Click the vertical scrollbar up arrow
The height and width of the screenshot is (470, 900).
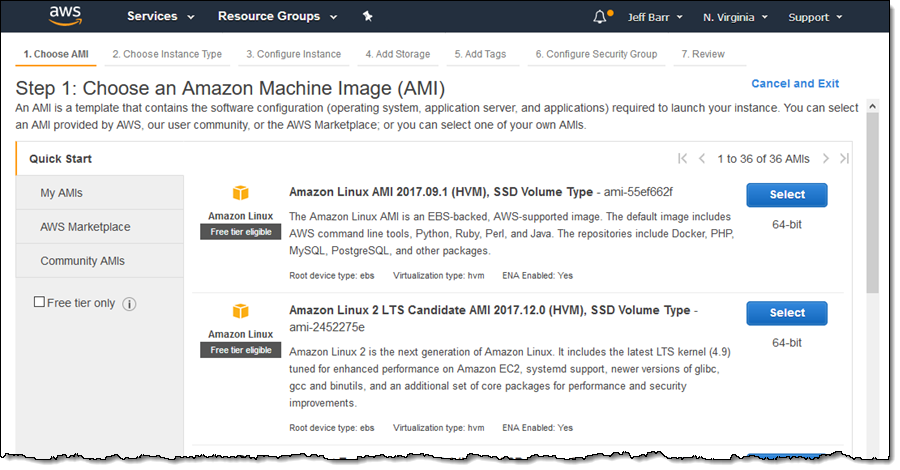pos(872,106)
